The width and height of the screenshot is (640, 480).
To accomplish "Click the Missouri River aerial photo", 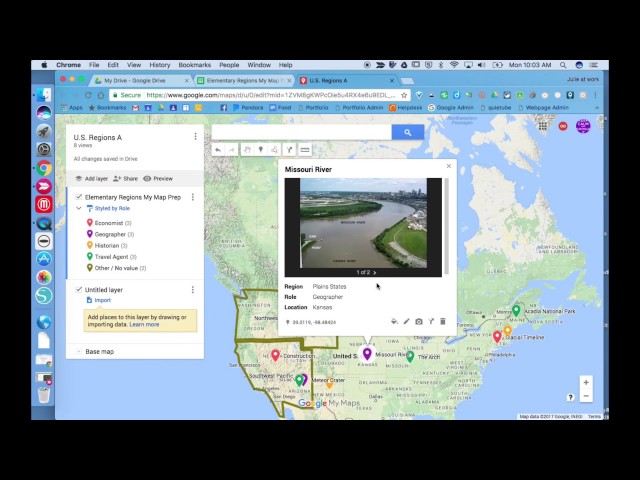I will click(x=363, y=223).
